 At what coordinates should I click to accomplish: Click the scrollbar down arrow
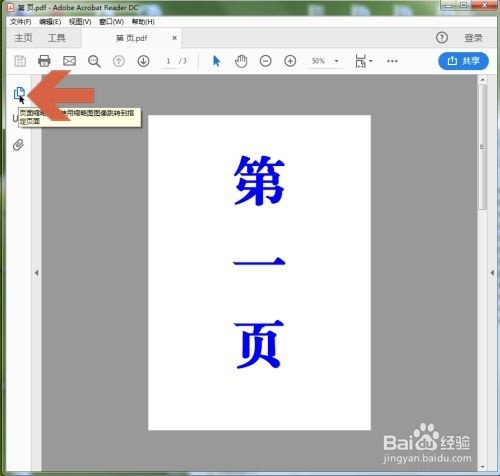coord(482,467)
